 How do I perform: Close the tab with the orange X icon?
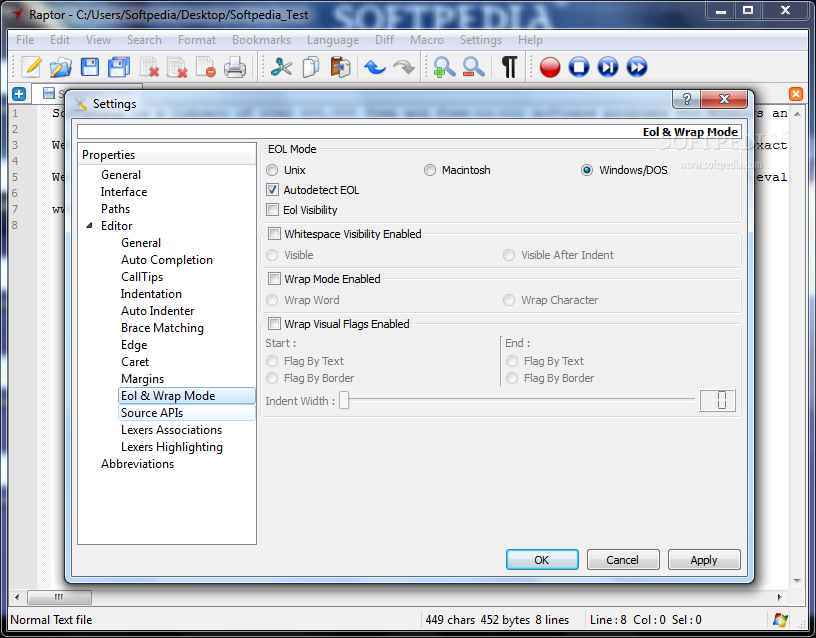click(x=796, y=94)
